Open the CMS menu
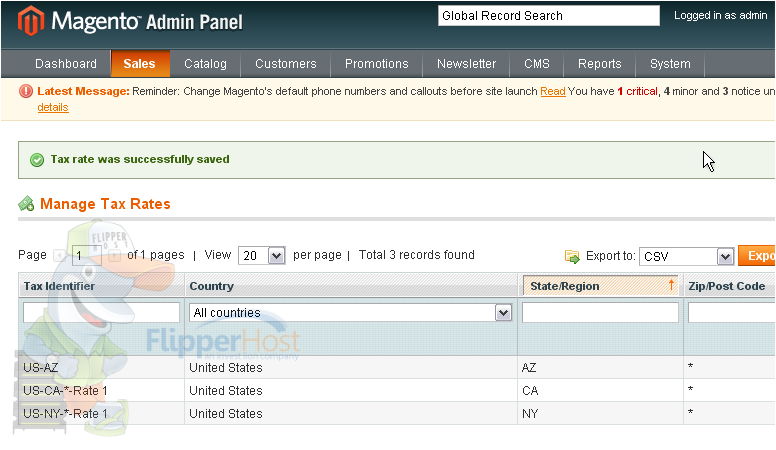The height and width of the screenshot is (450, 776). 537,64
